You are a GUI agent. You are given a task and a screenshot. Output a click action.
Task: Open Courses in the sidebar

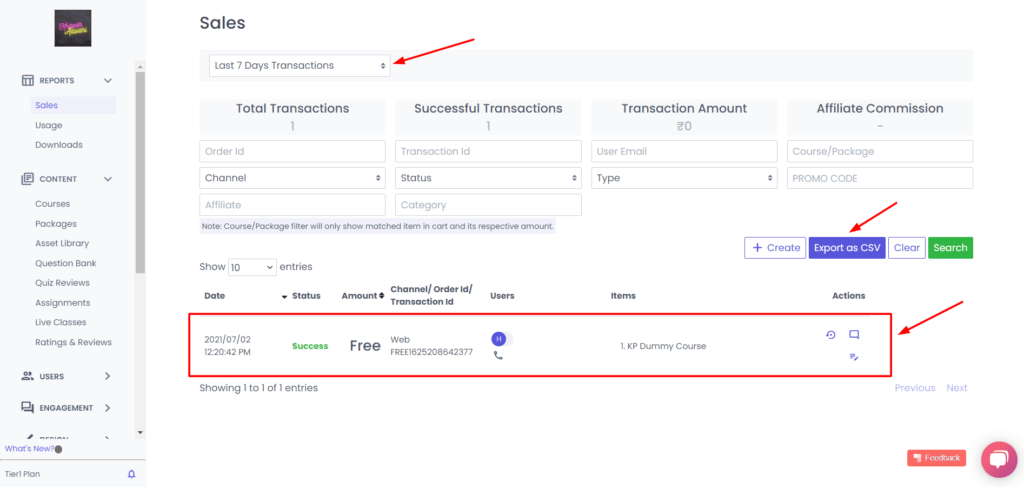[x=52, y=204]
